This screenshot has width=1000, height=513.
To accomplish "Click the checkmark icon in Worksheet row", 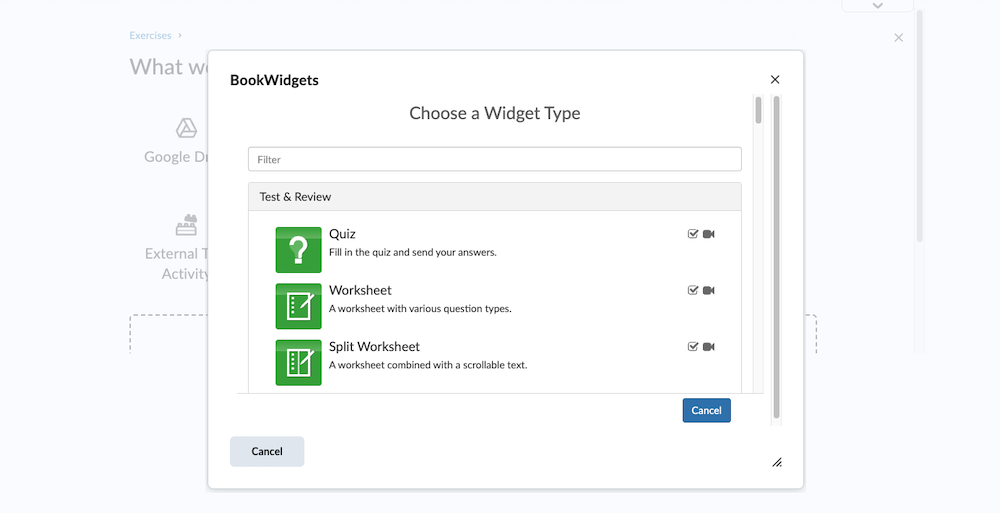I will [x=693, y=290].
